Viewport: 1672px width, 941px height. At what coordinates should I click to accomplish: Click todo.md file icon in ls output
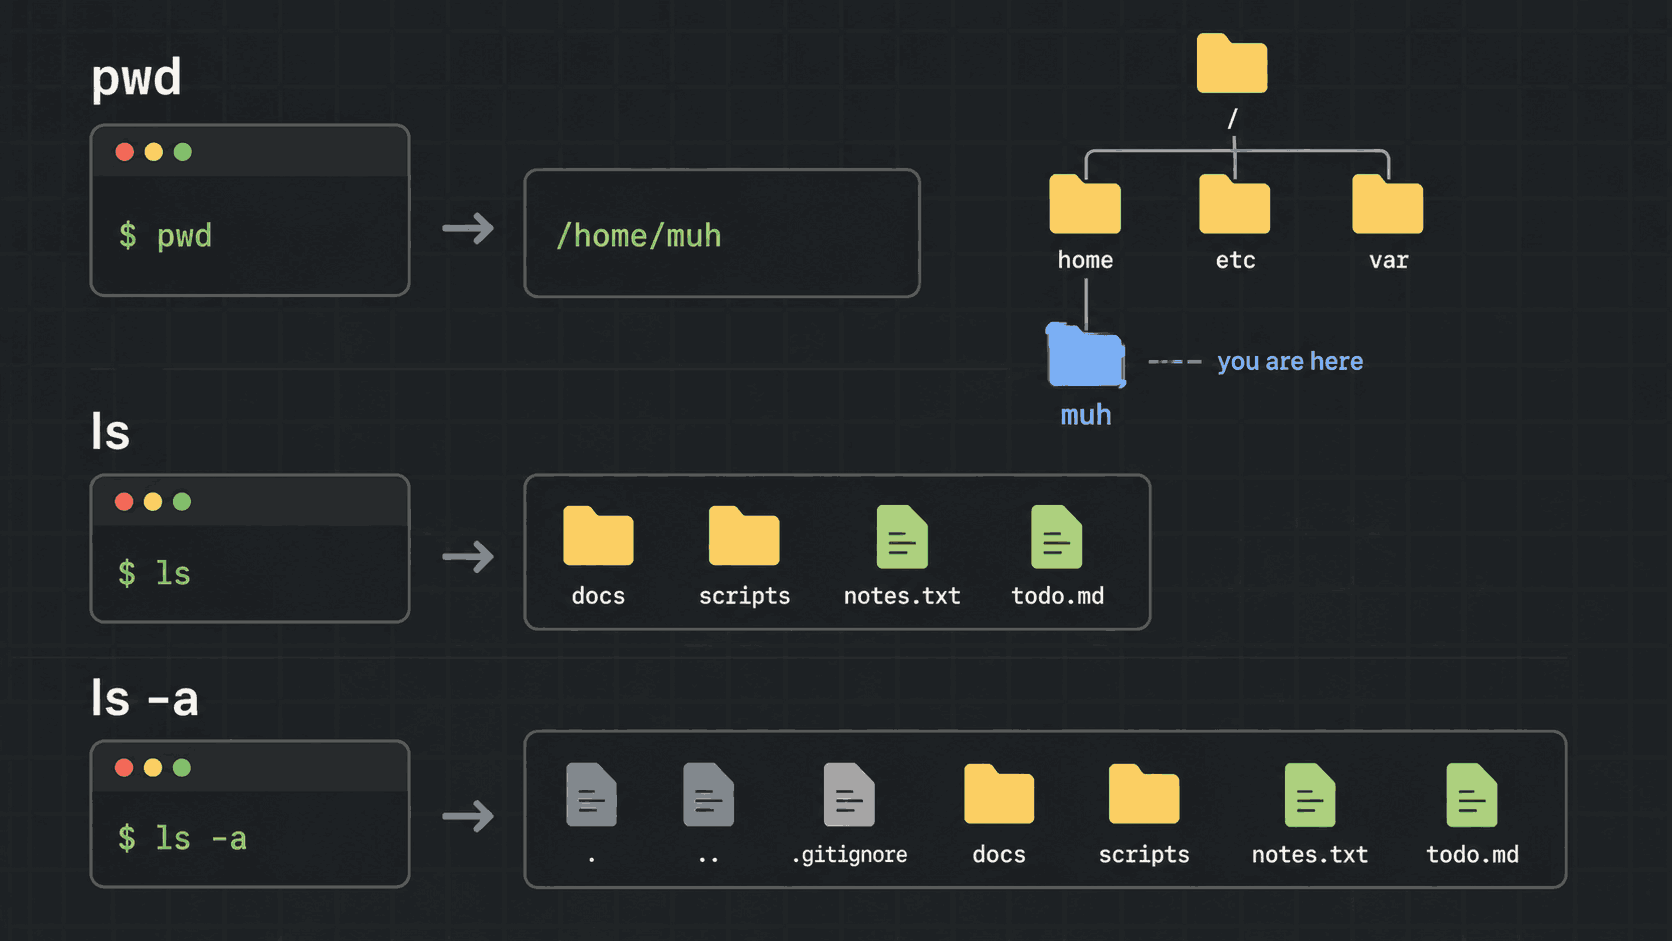click(x=1057, y=537)
